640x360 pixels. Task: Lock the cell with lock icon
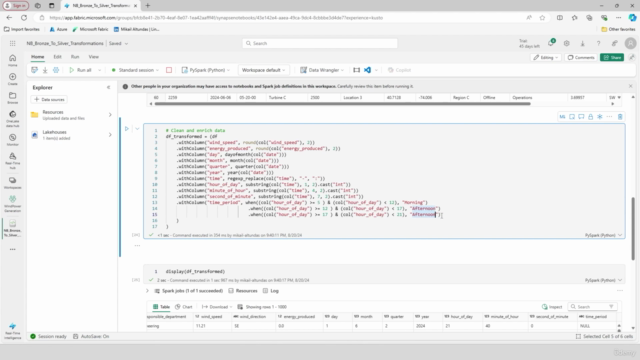591,117
